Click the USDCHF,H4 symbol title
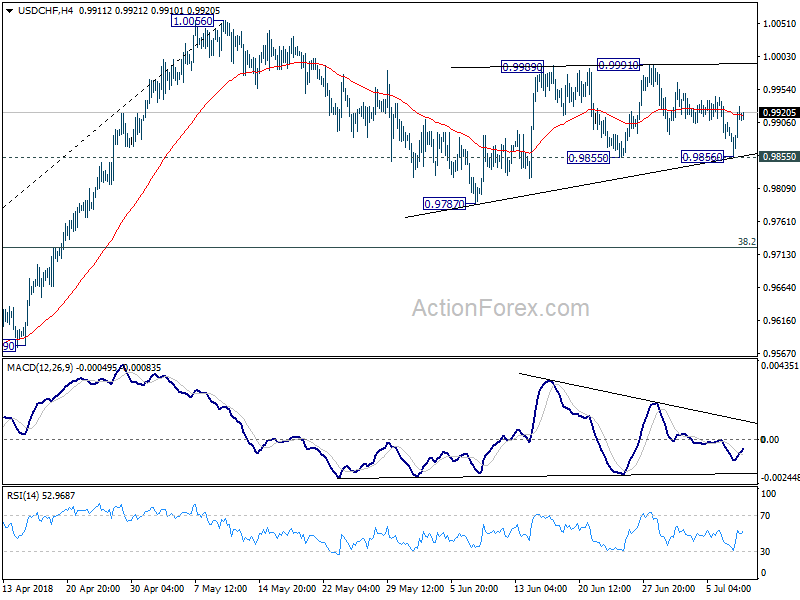 pyautogui.click(x=45, y=10)
